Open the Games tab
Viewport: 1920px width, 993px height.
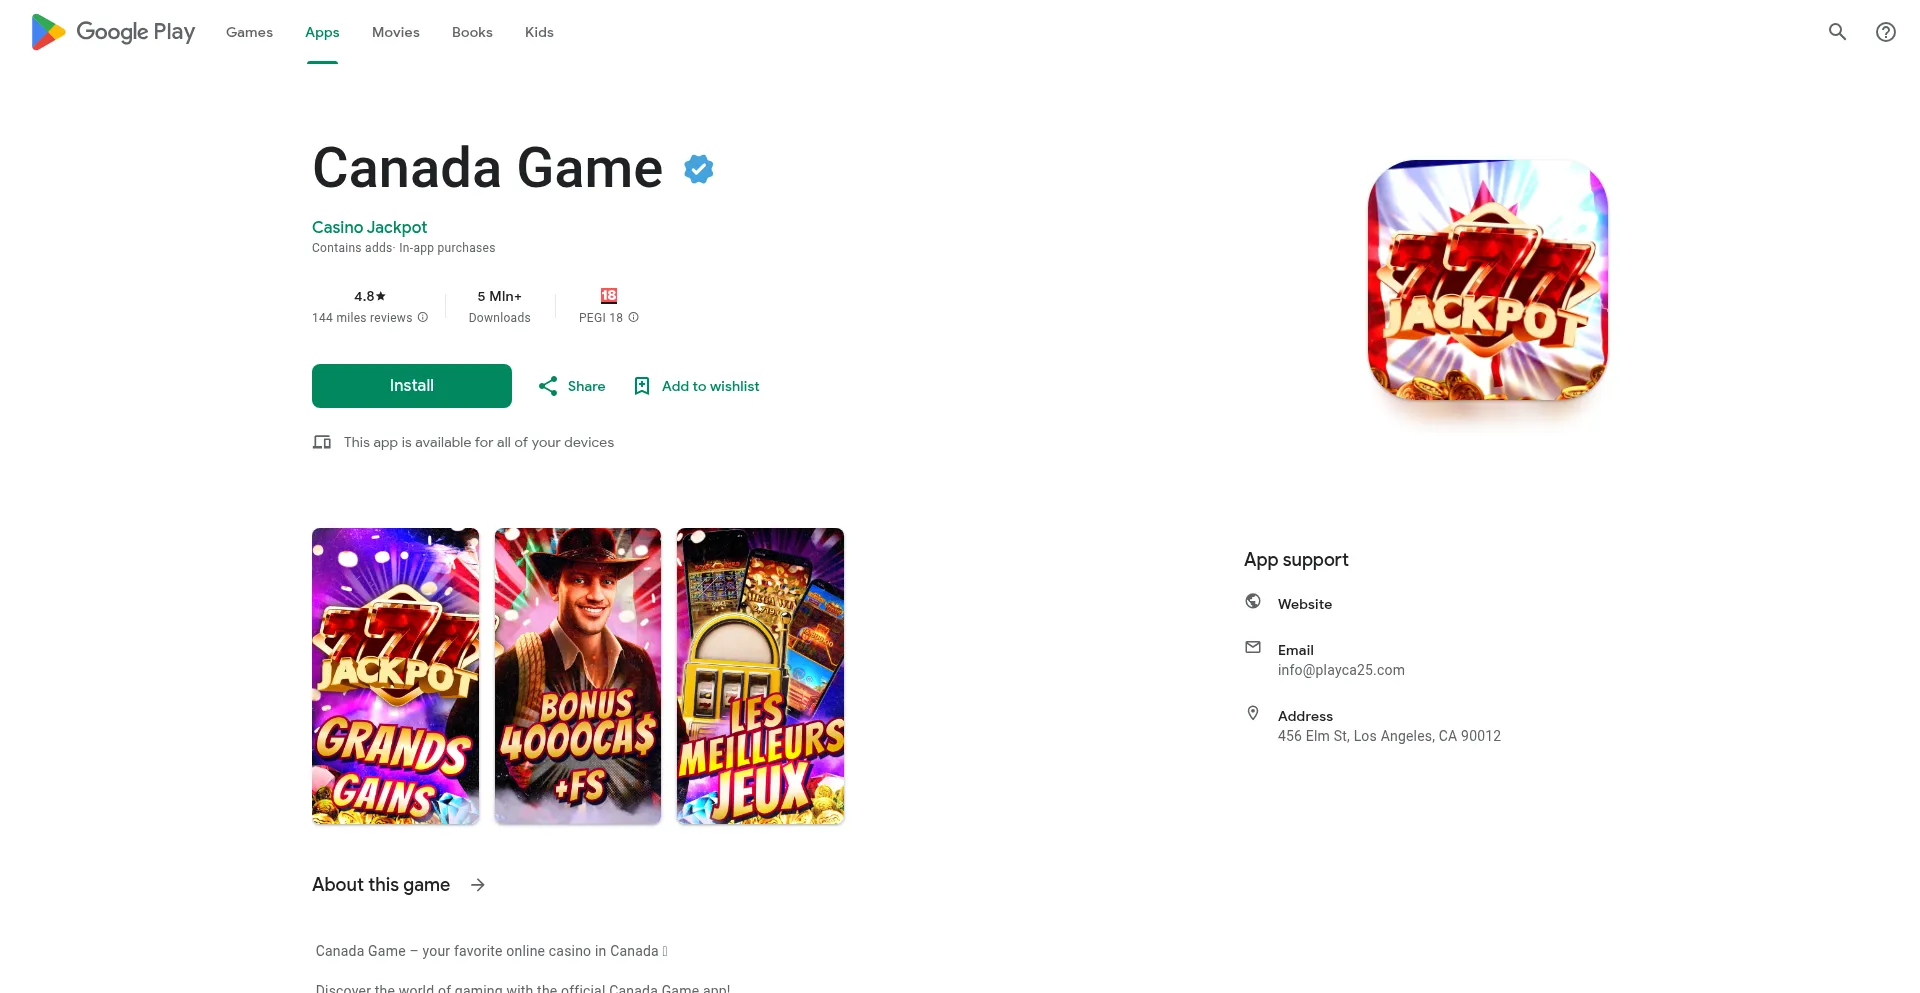(249, 32)
